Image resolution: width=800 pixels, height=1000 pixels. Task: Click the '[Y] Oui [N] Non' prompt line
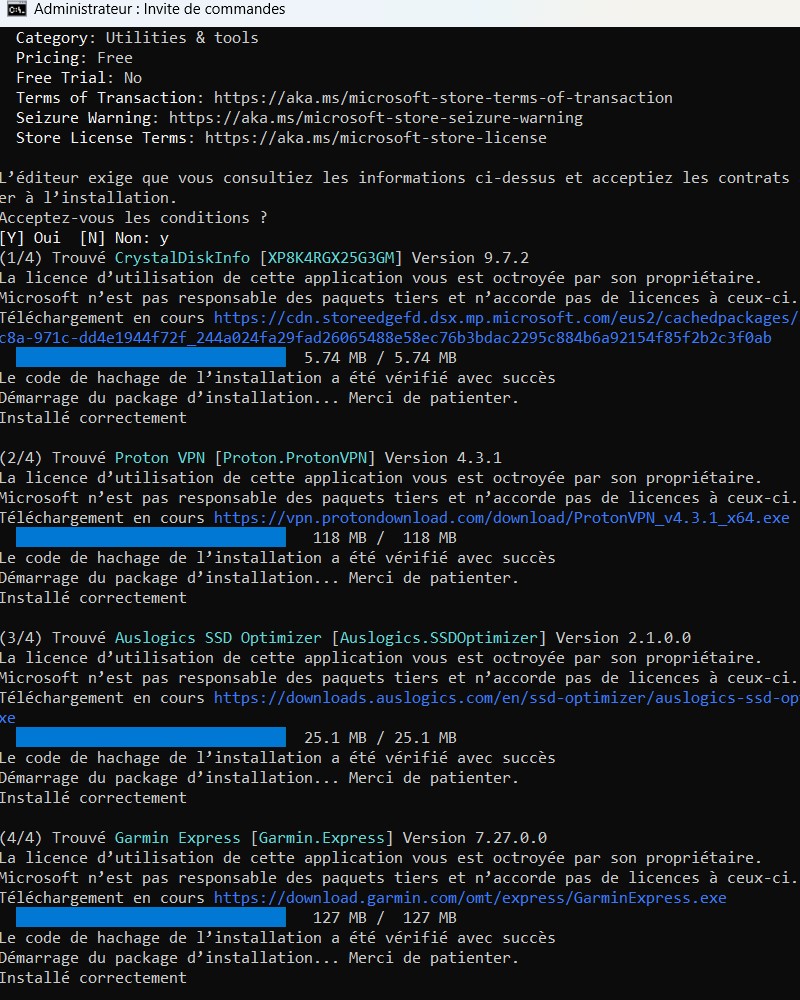(x=84, y=238)
